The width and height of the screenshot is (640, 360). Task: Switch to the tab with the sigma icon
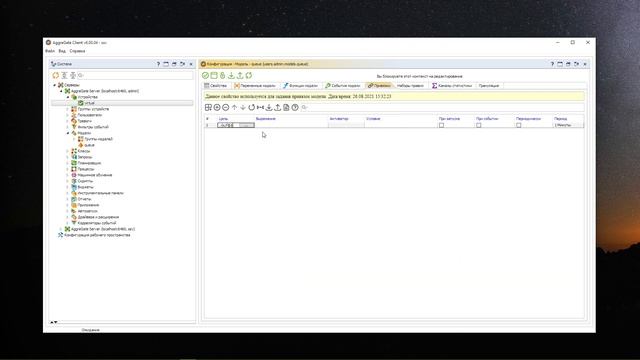(x=452, y=86)
